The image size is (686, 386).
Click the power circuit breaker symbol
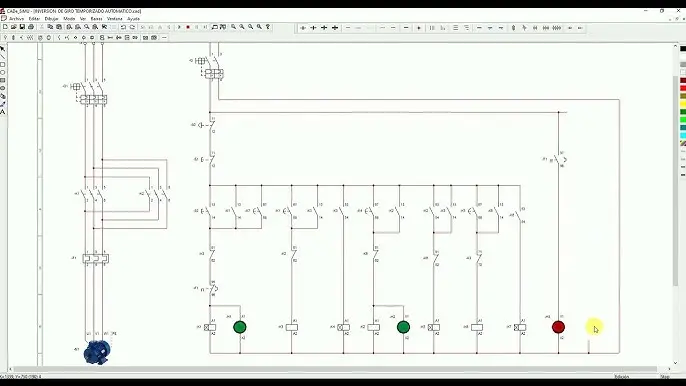tap(89, 93)
